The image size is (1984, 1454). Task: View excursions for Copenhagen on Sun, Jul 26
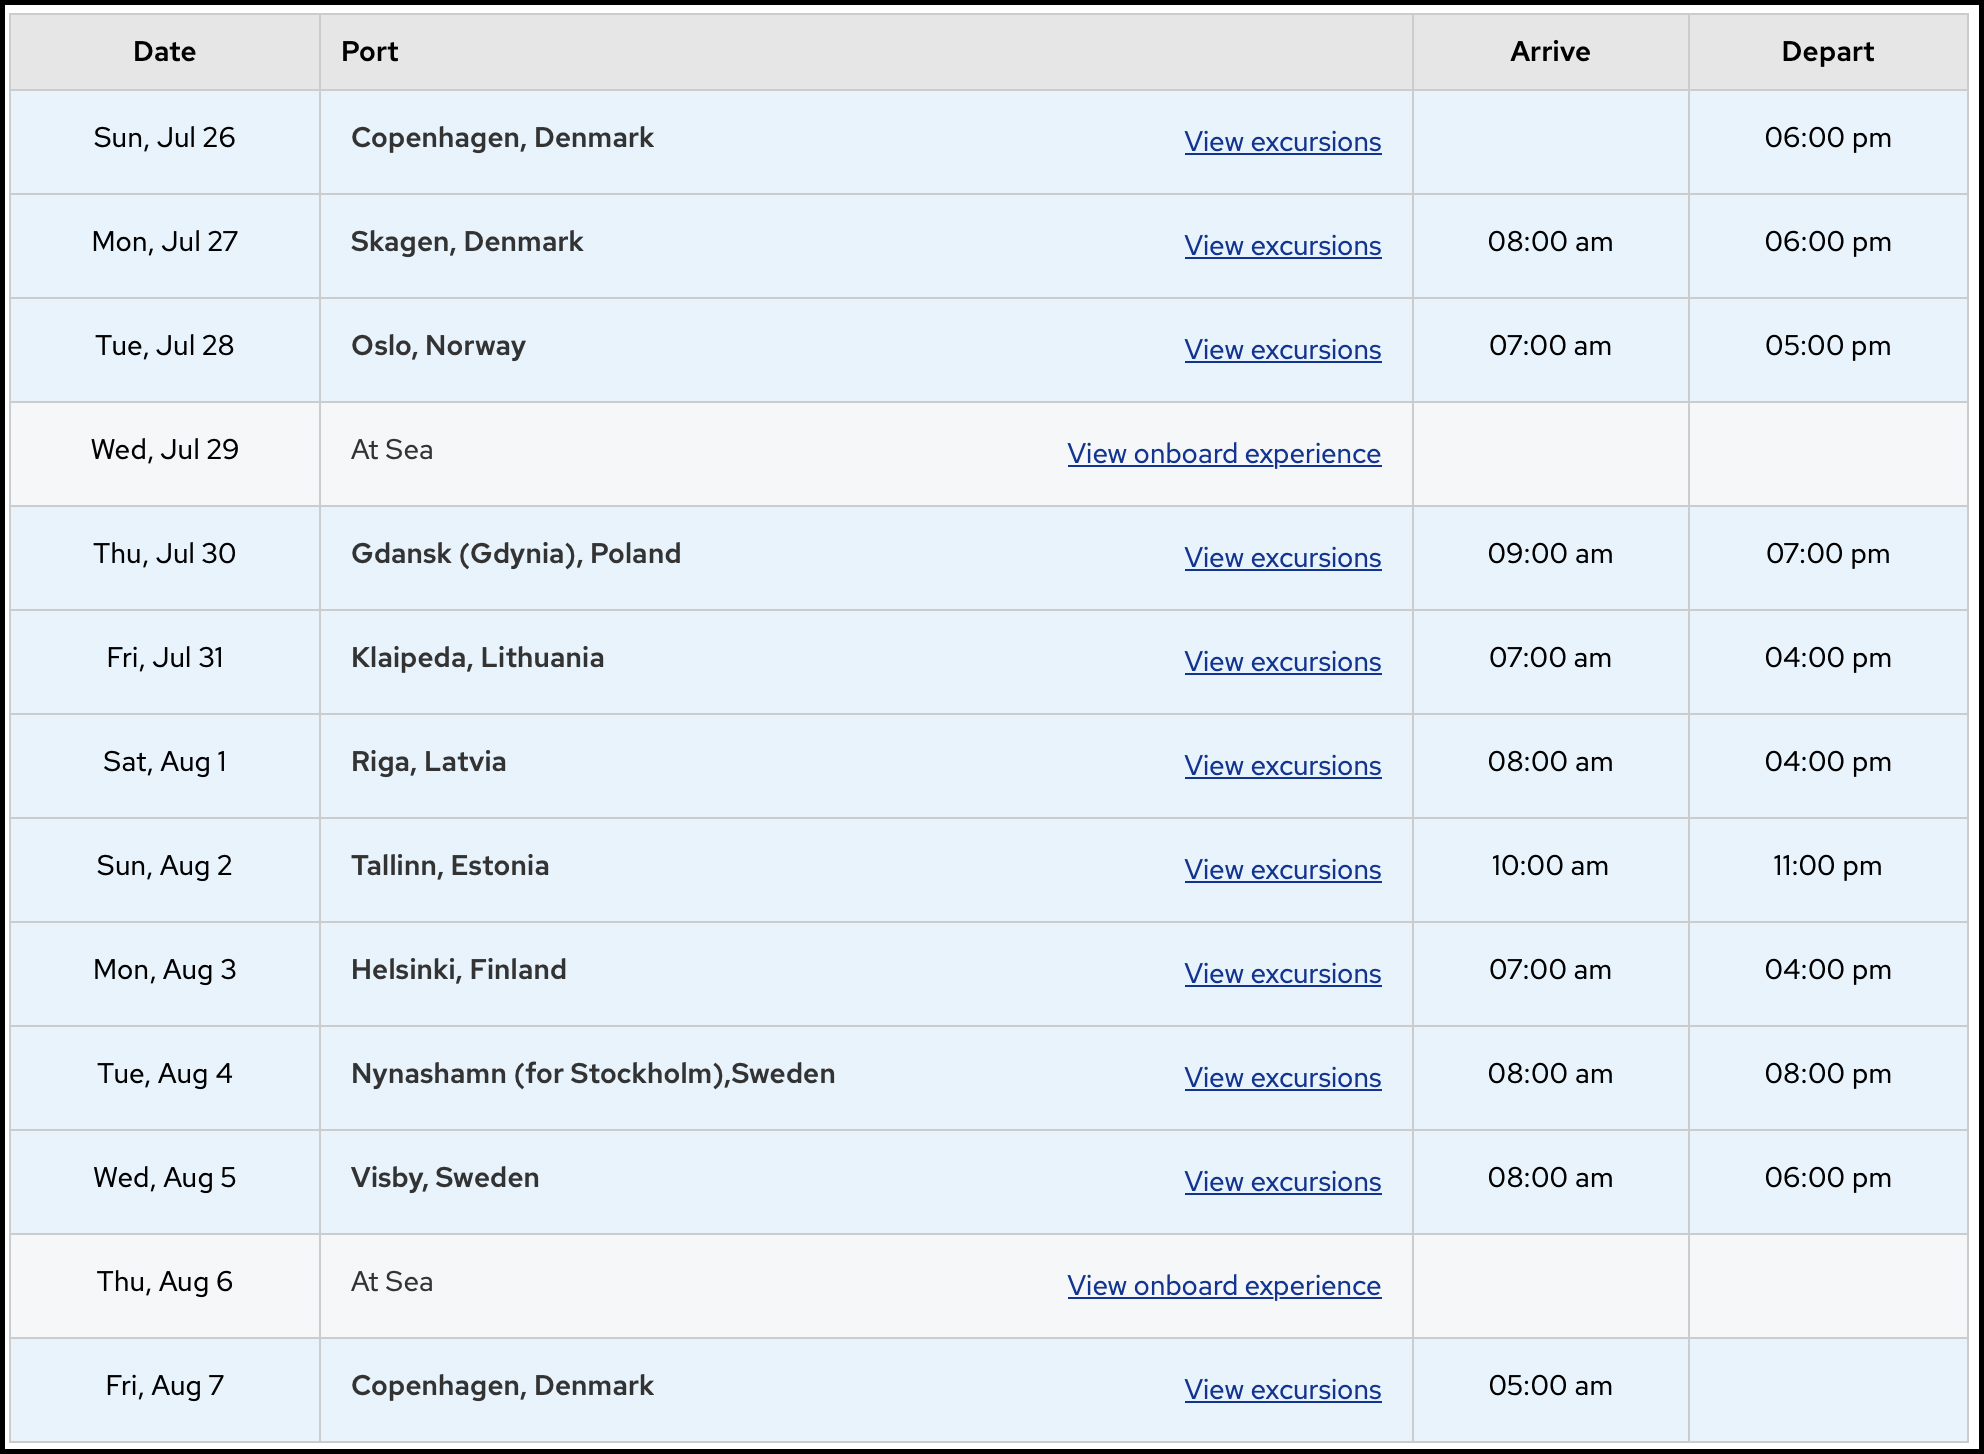(1282, 142)
